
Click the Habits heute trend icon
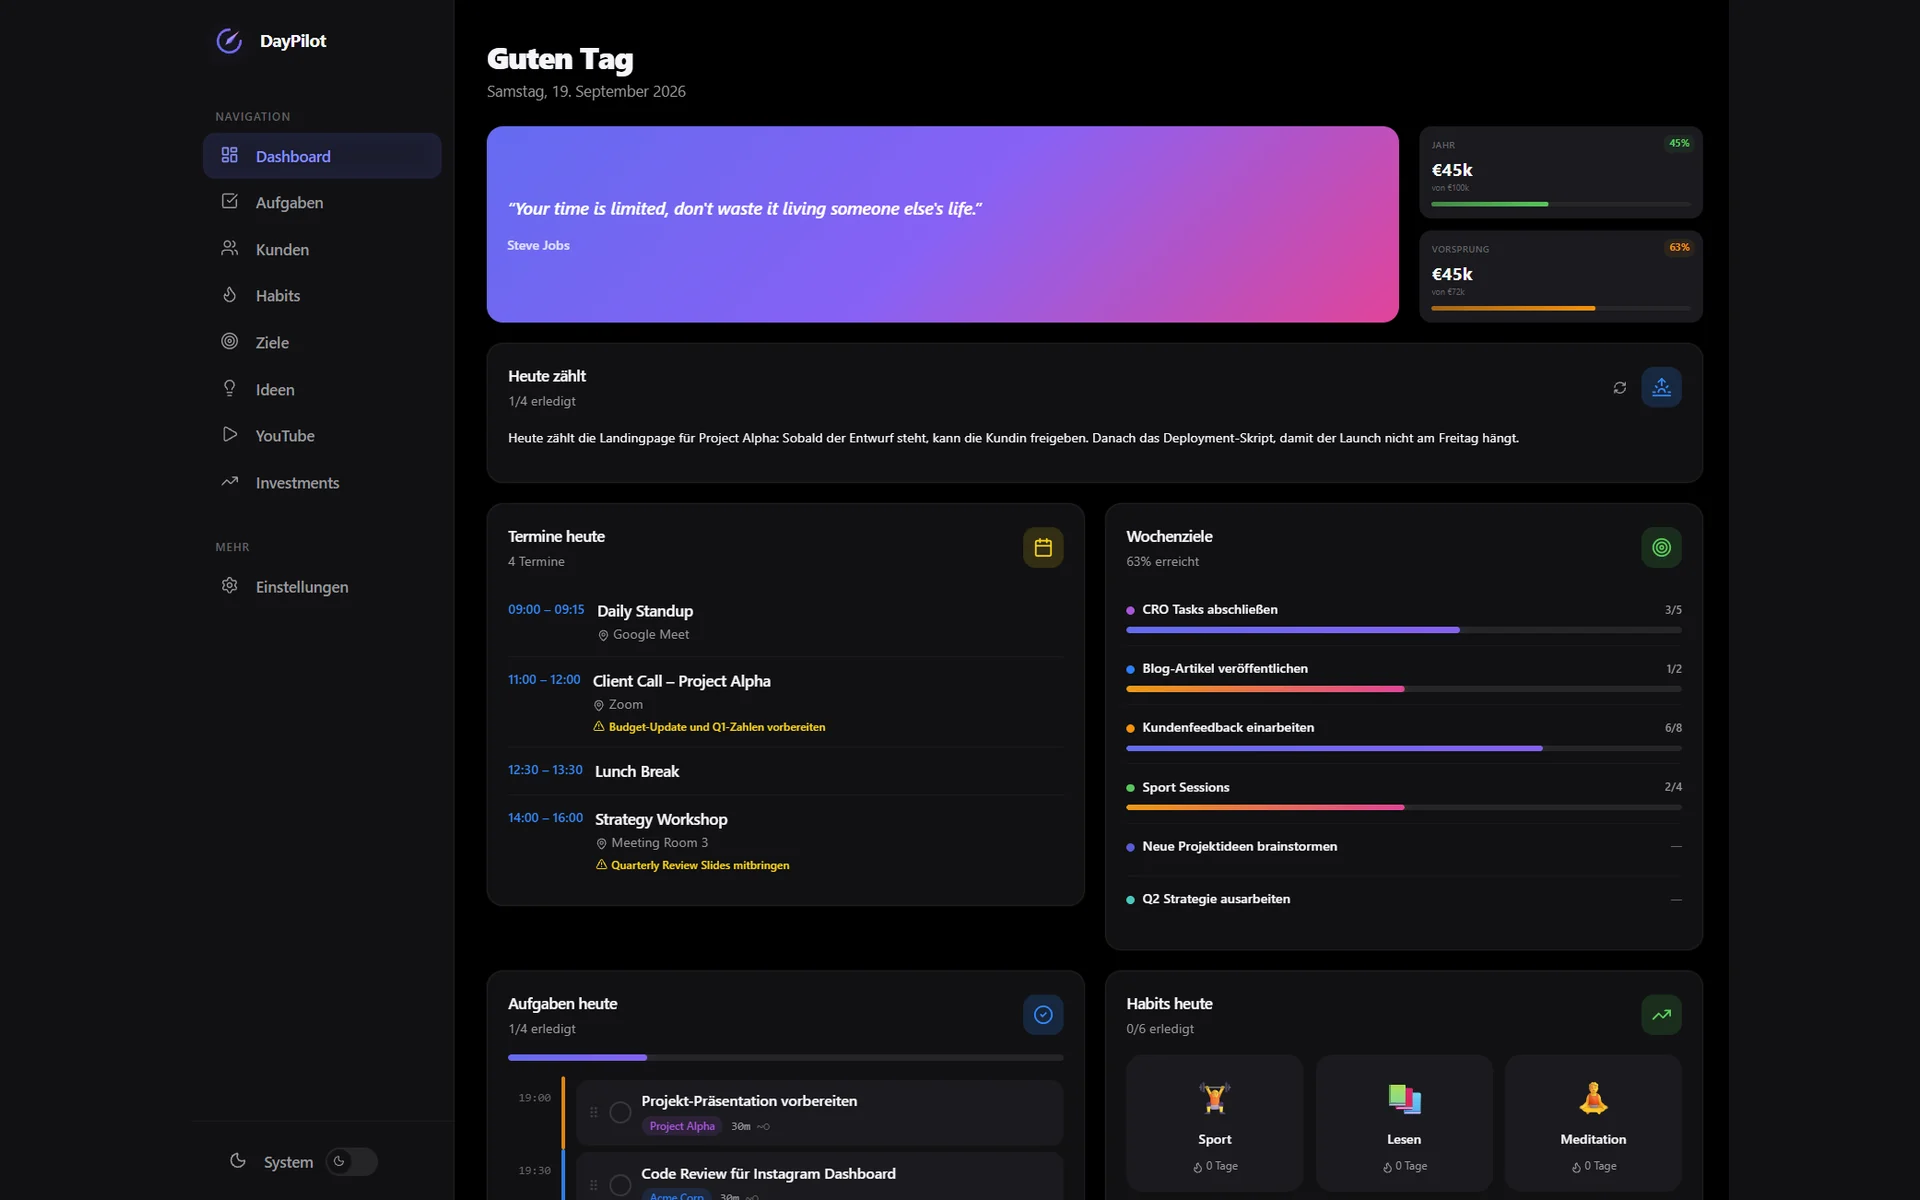click(x=1661, y=1014)
